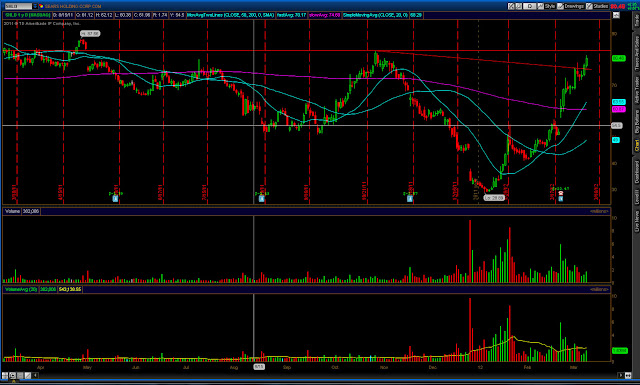The height and width of the screenshot is (385, 640).
Task: Click the first icon in the bottom-left toolbar
Action: (x=5, y=376)
